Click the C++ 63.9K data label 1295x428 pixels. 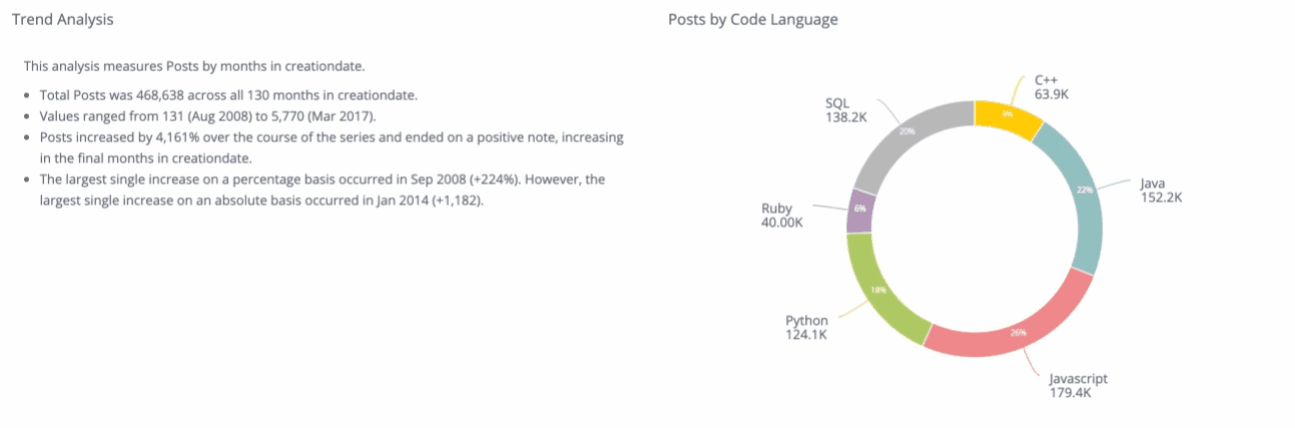tap(1051, 87)
